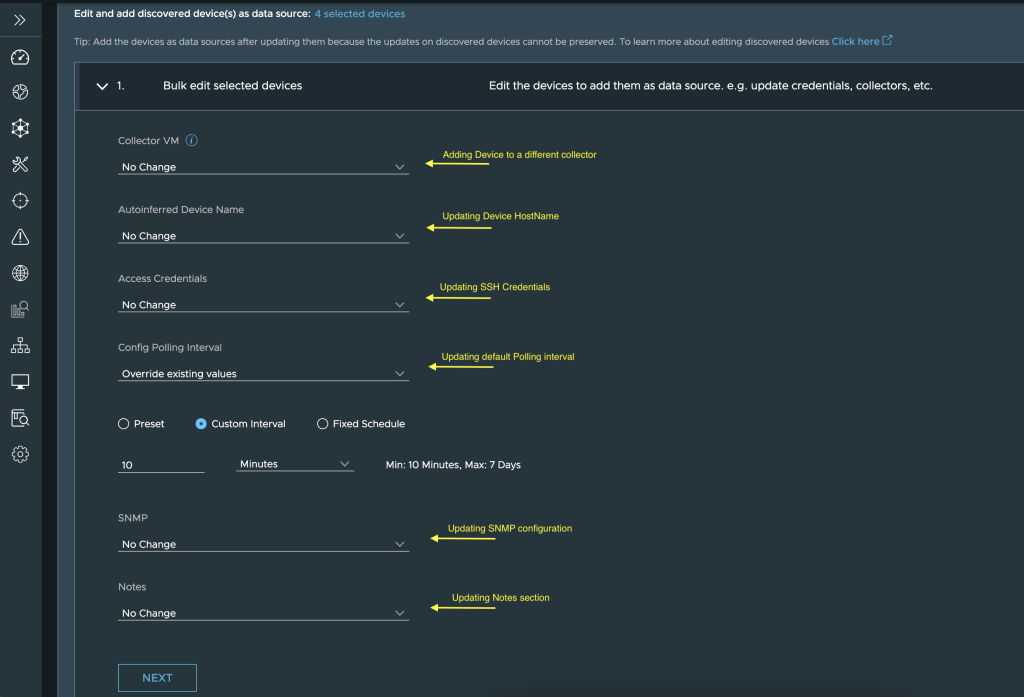Click the NEXT button
Viewport: 1024px width, 697px height.
click(x=157, y=678)
